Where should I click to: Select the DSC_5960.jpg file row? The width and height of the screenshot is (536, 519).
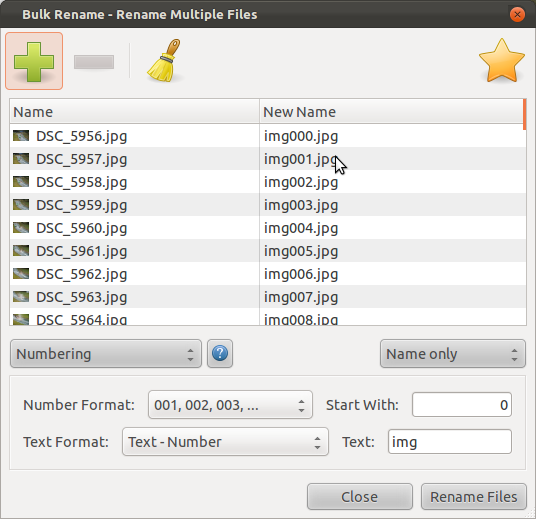(268, 228)
